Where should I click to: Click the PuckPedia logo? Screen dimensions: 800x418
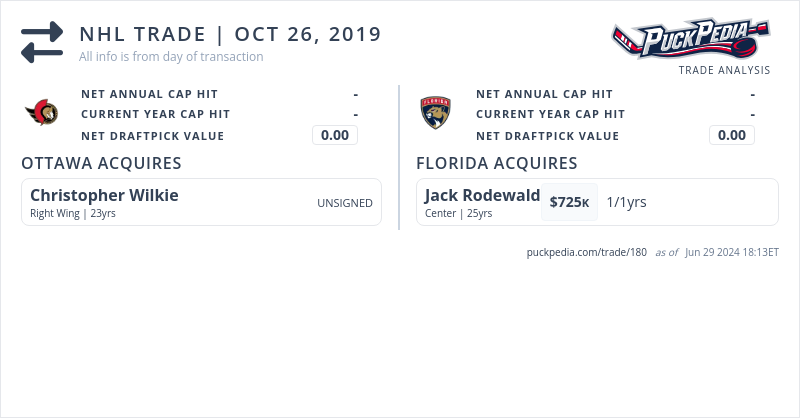tap(691, 40)
